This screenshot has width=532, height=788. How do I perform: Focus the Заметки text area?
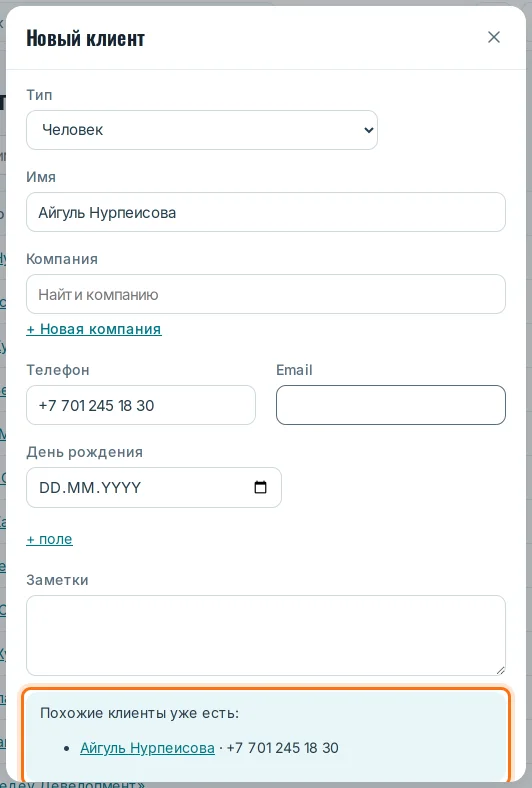pos(266,636)
